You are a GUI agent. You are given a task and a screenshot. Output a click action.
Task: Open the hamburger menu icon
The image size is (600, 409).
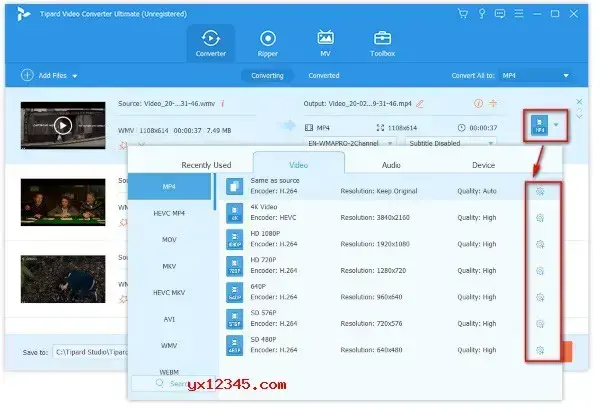[x=519, y=14]
